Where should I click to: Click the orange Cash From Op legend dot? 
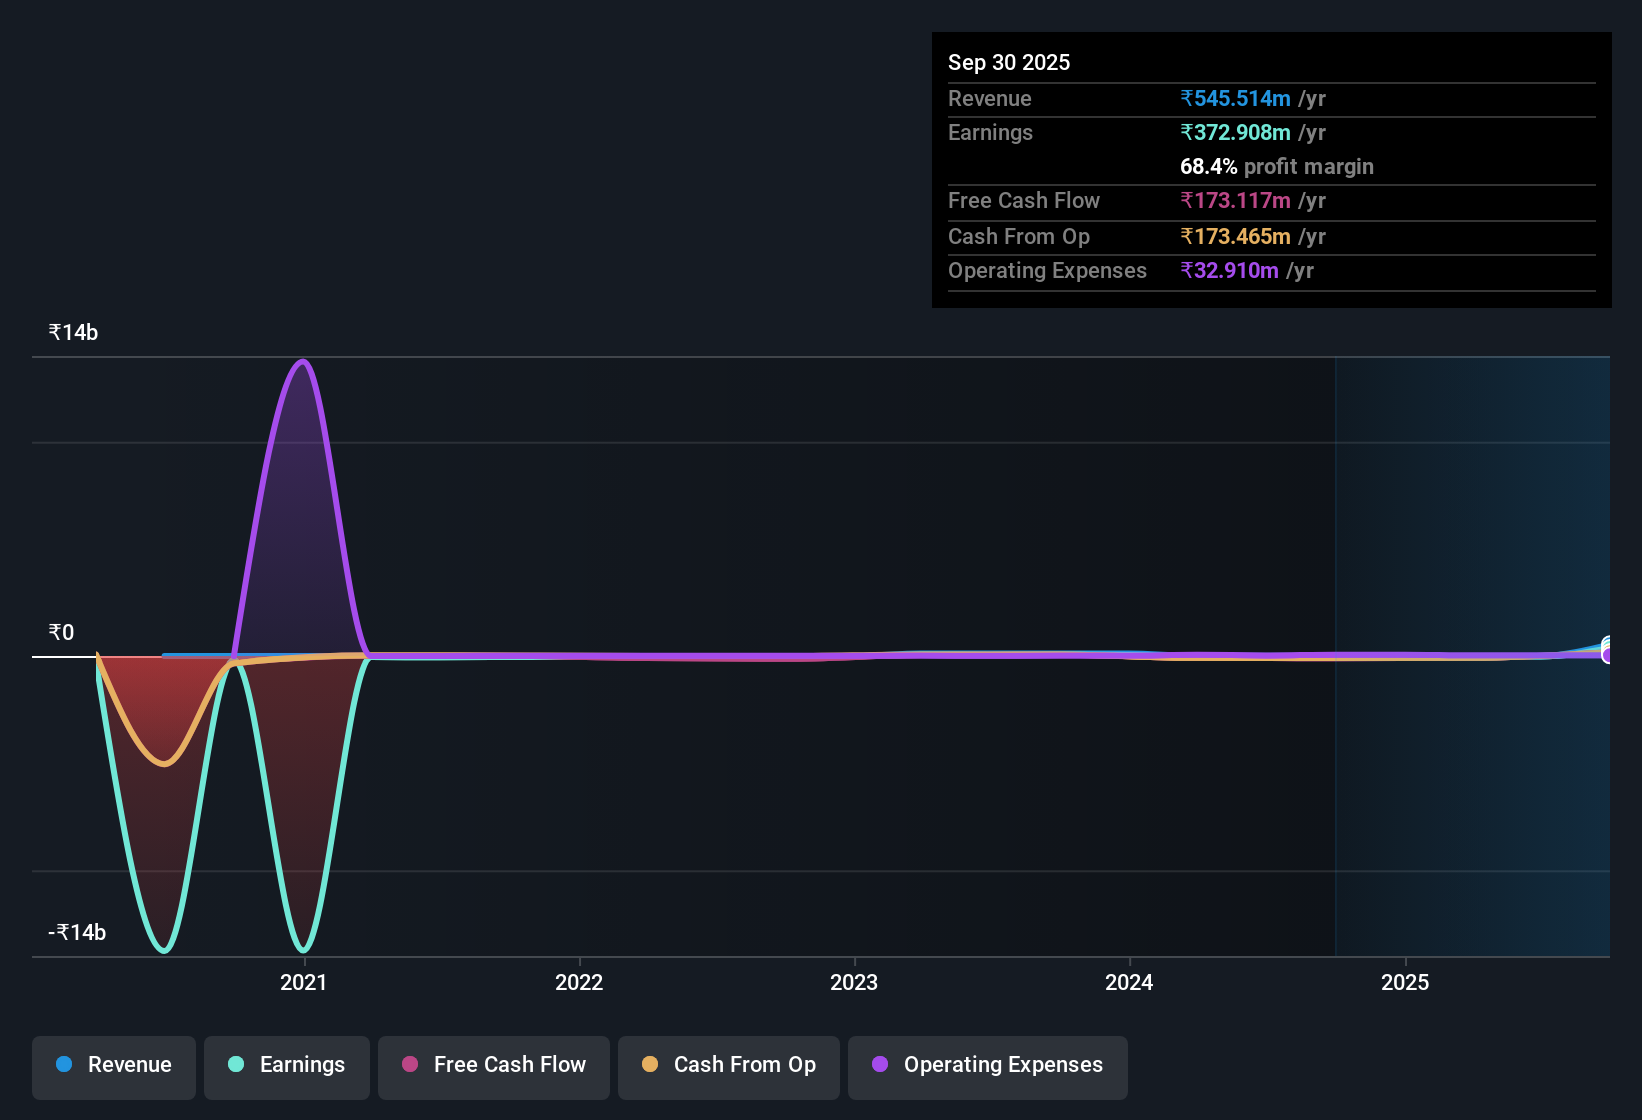click(x=650, y=1065)
